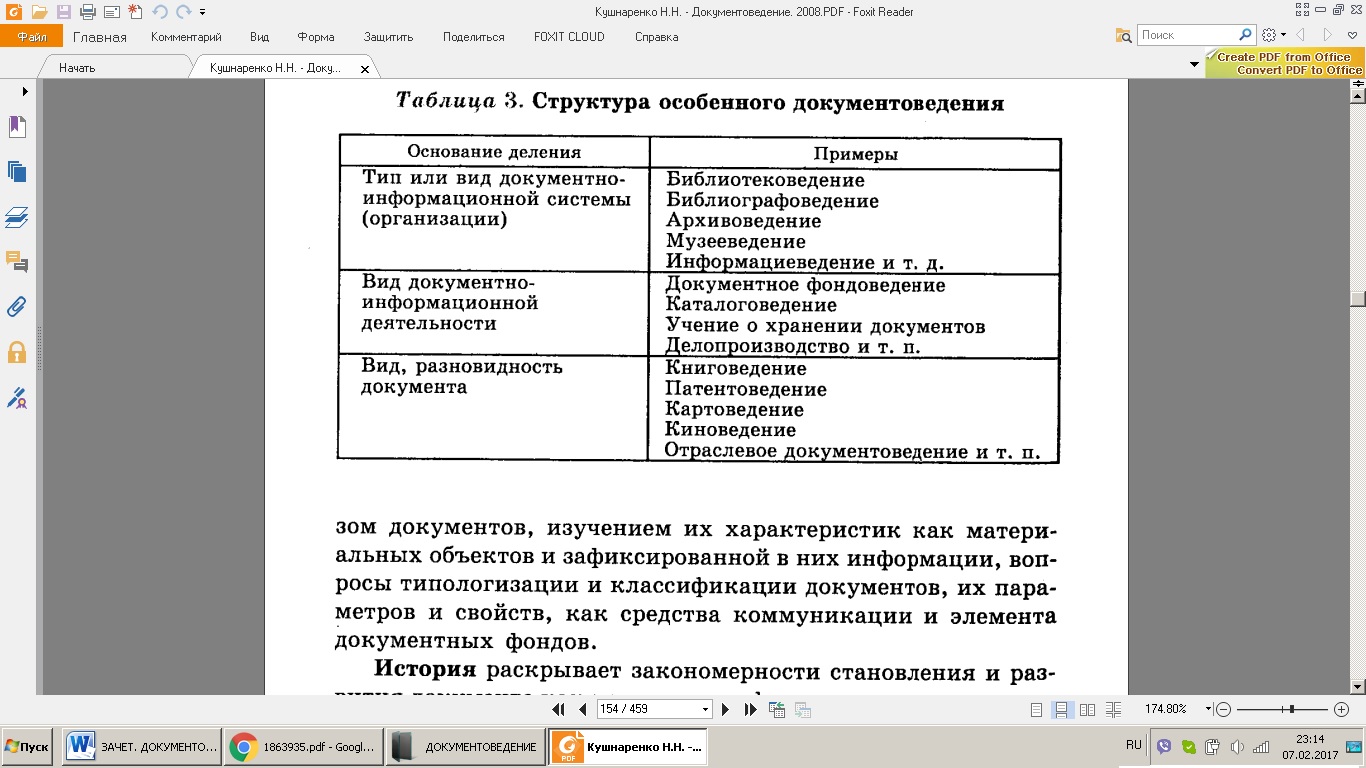Jump to the next page arrow
This screenshot has width=1366, height=768.
pyautogui.click(x=726, y=709)
